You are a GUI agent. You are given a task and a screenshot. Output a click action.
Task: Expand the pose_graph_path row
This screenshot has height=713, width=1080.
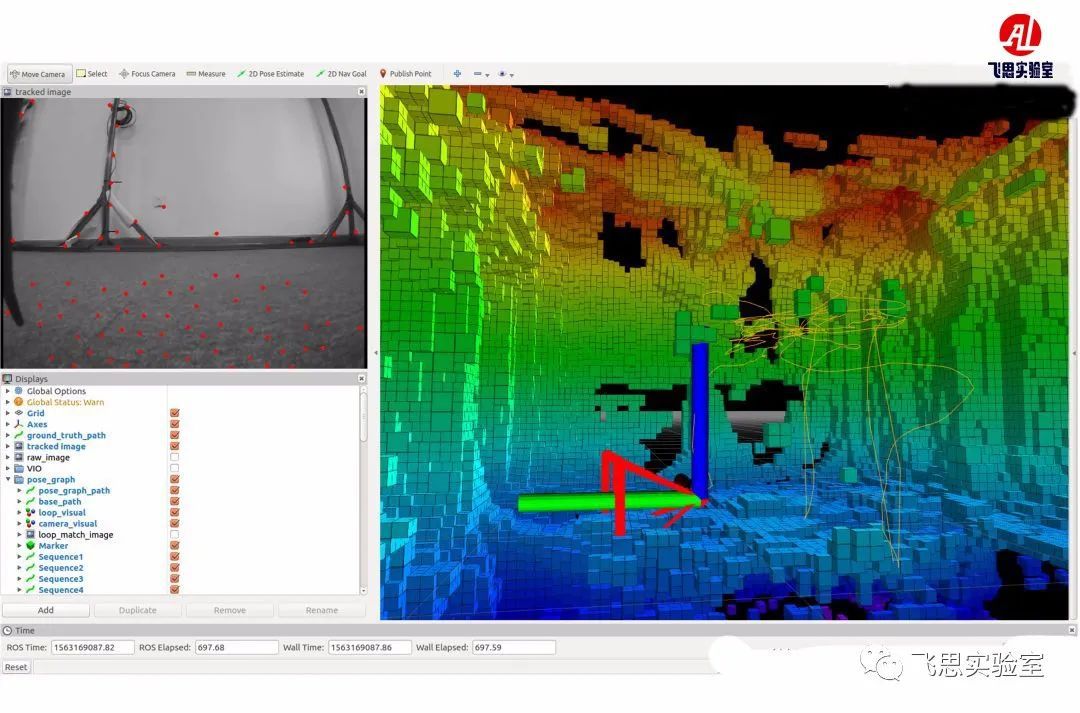coord(19,490)
